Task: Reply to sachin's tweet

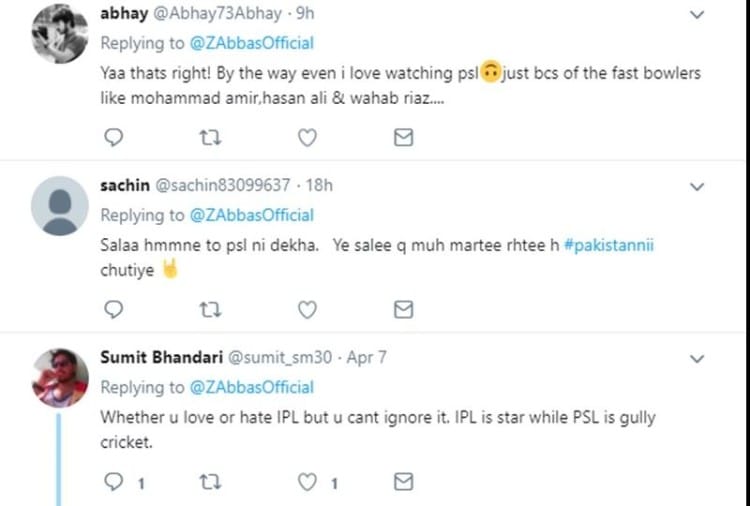Action: (113, 309)
